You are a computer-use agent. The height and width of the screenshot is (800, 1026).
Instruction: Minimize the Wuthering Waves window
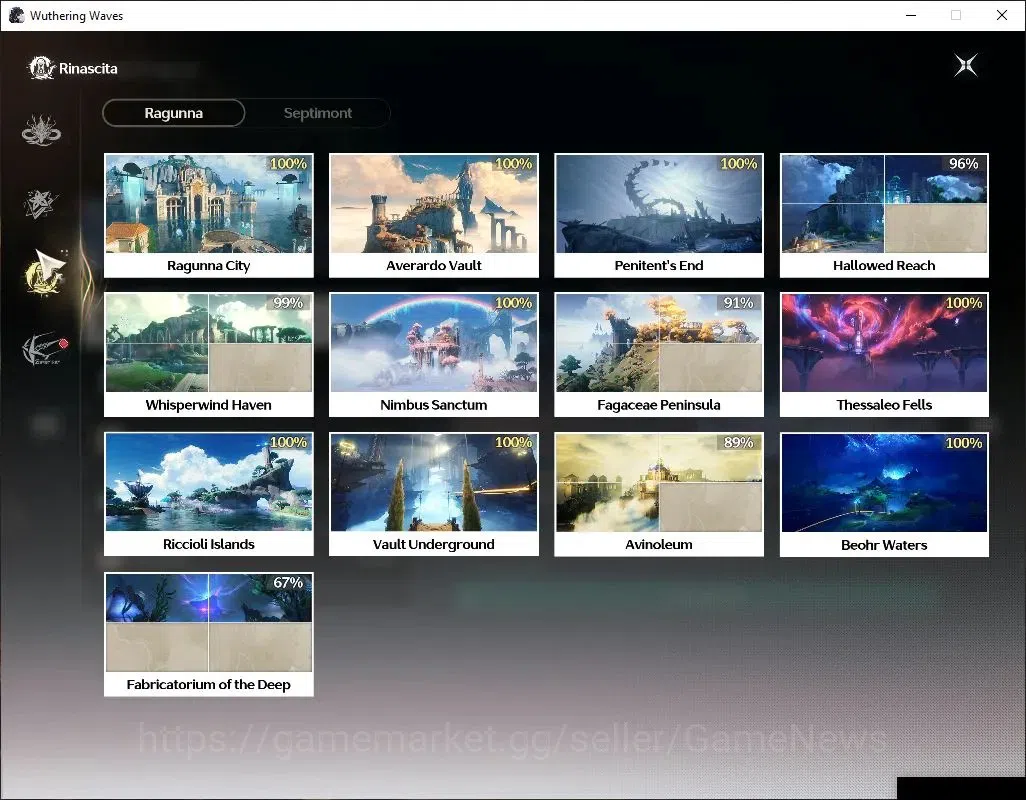point(911,15)
